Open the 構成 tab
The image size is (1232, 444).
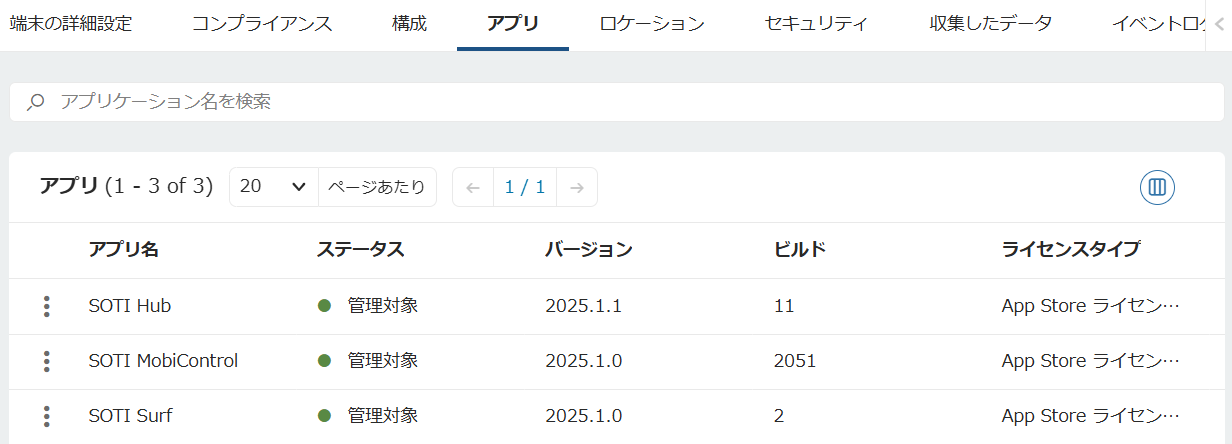pos(410,24)
